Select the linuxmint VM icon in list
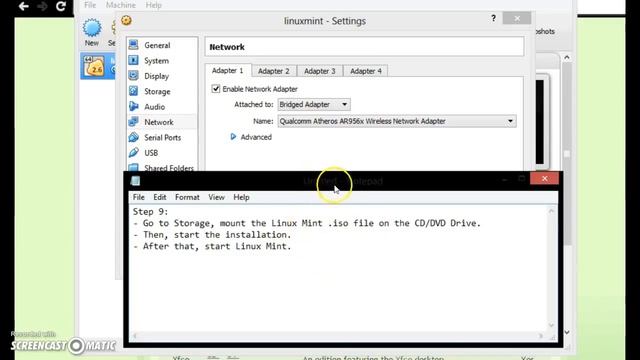The image size is (640, 360). tap(94, 66)
